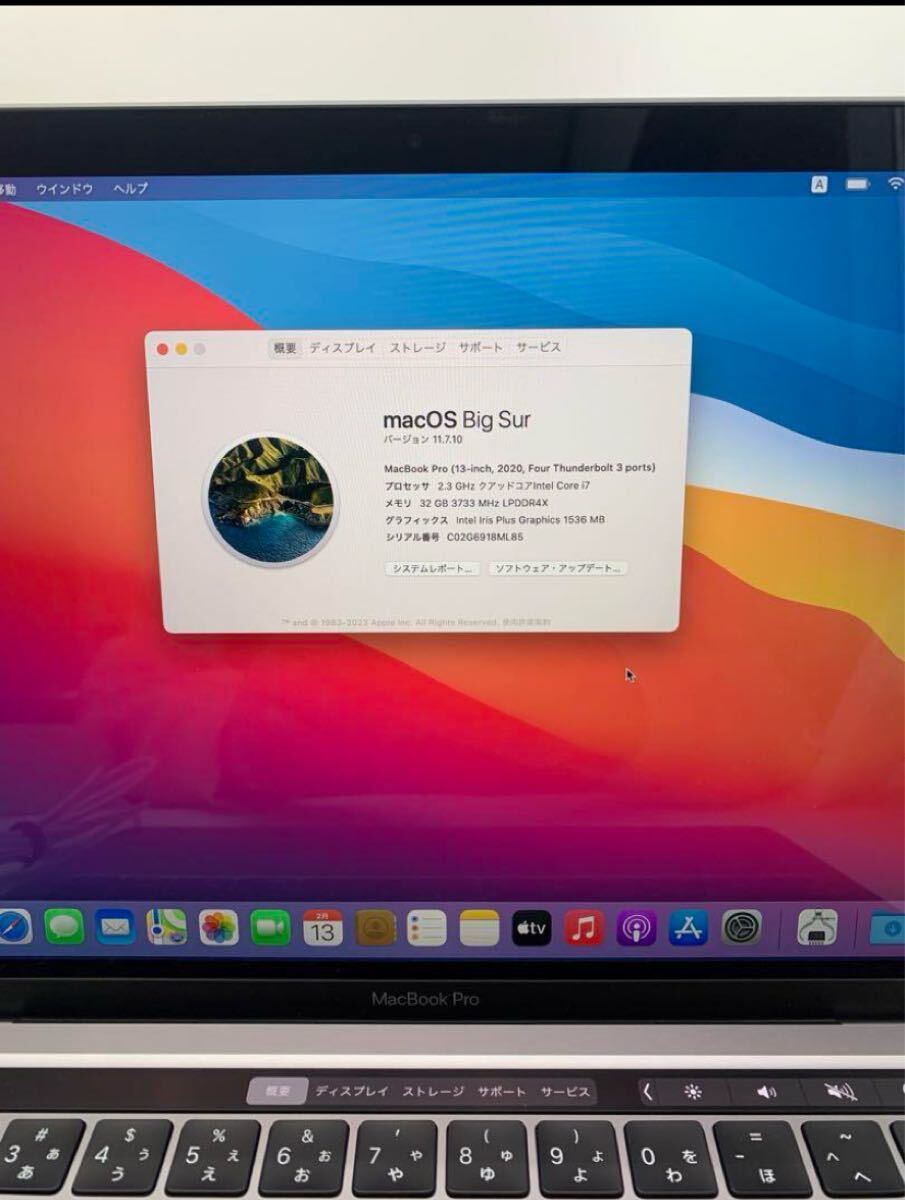Switch to the ストレージ tab in window
Image resolution: width=905 pixels, height=1200 pixels.
point(417,348)
